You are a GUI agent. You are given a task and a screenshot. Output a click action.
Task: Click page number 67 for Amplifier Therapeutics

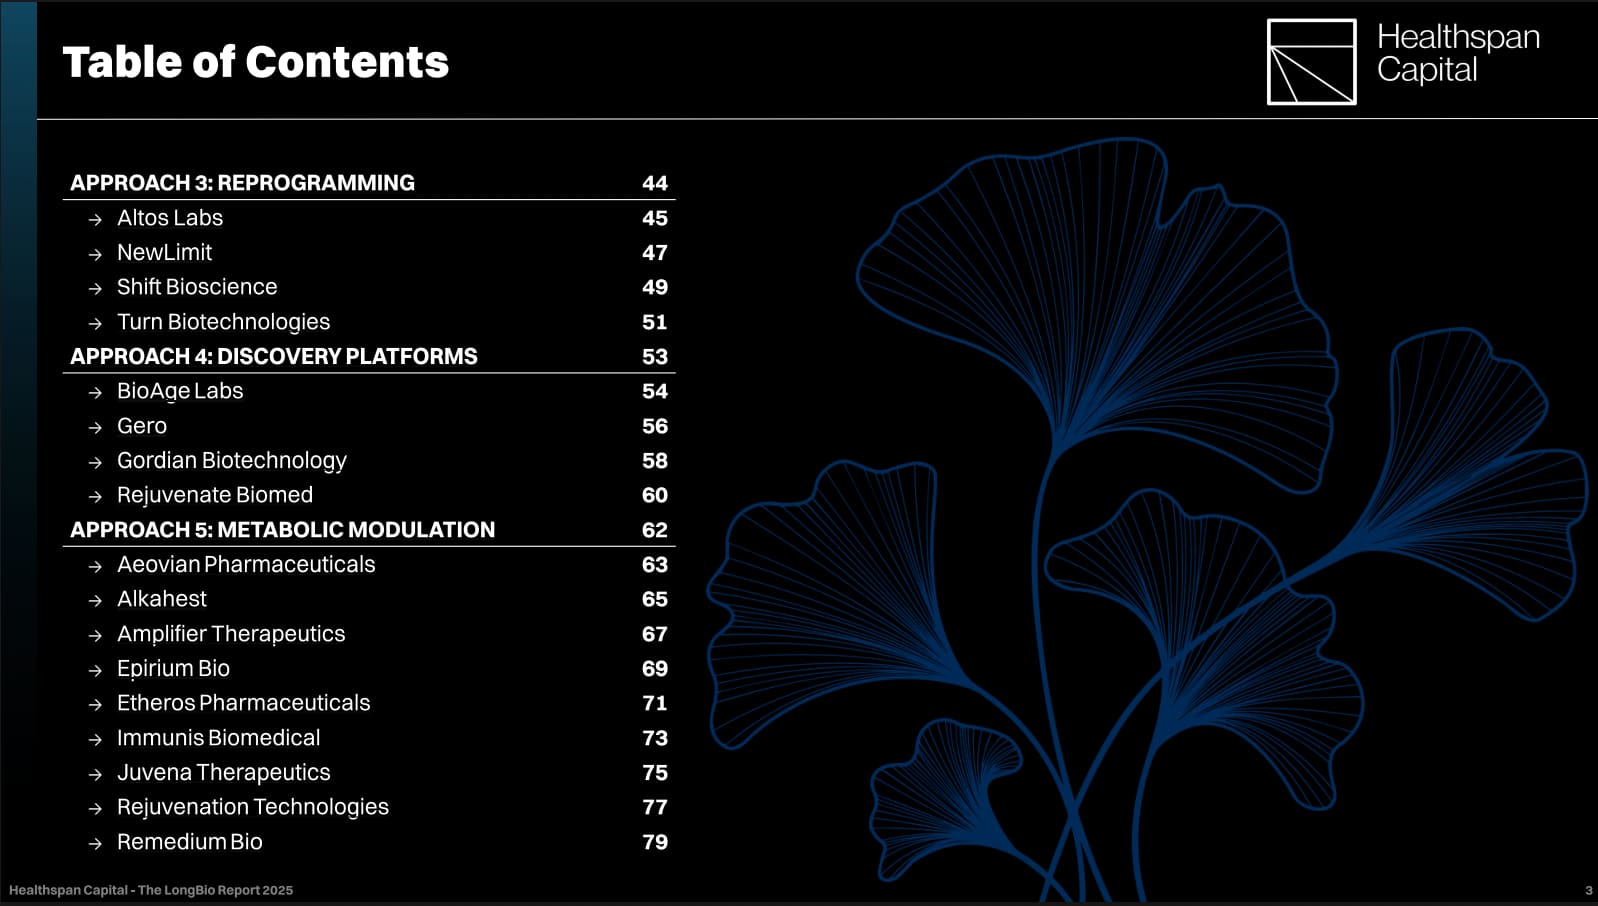(x=655, y=634)
